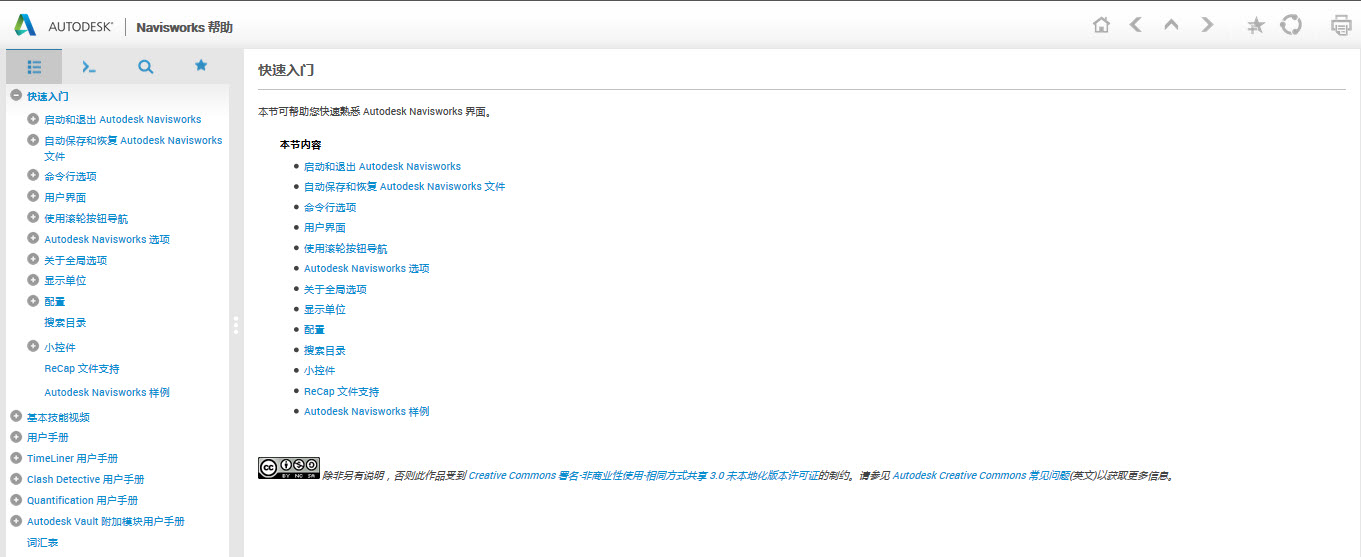Open ReCap 文件支持 in sidebar tree
The height and width of the screenshot is (557, 1361).
81,369
